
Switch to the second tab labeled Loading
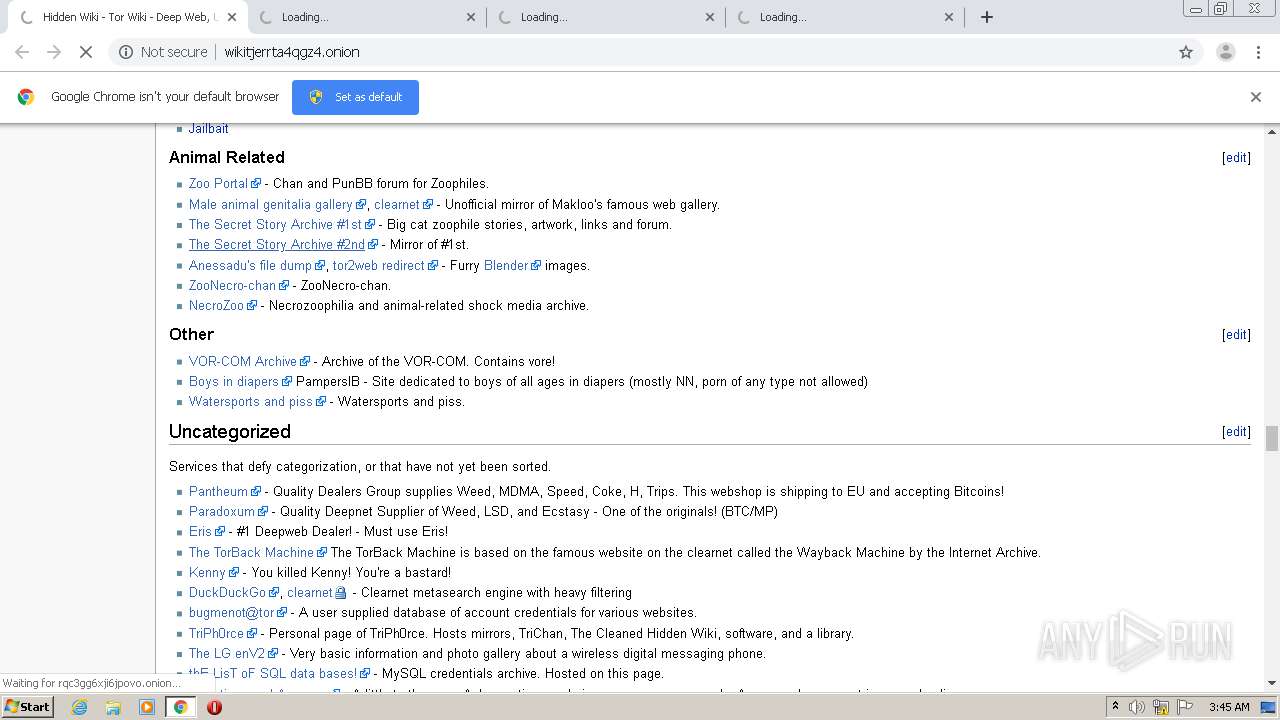365,17
